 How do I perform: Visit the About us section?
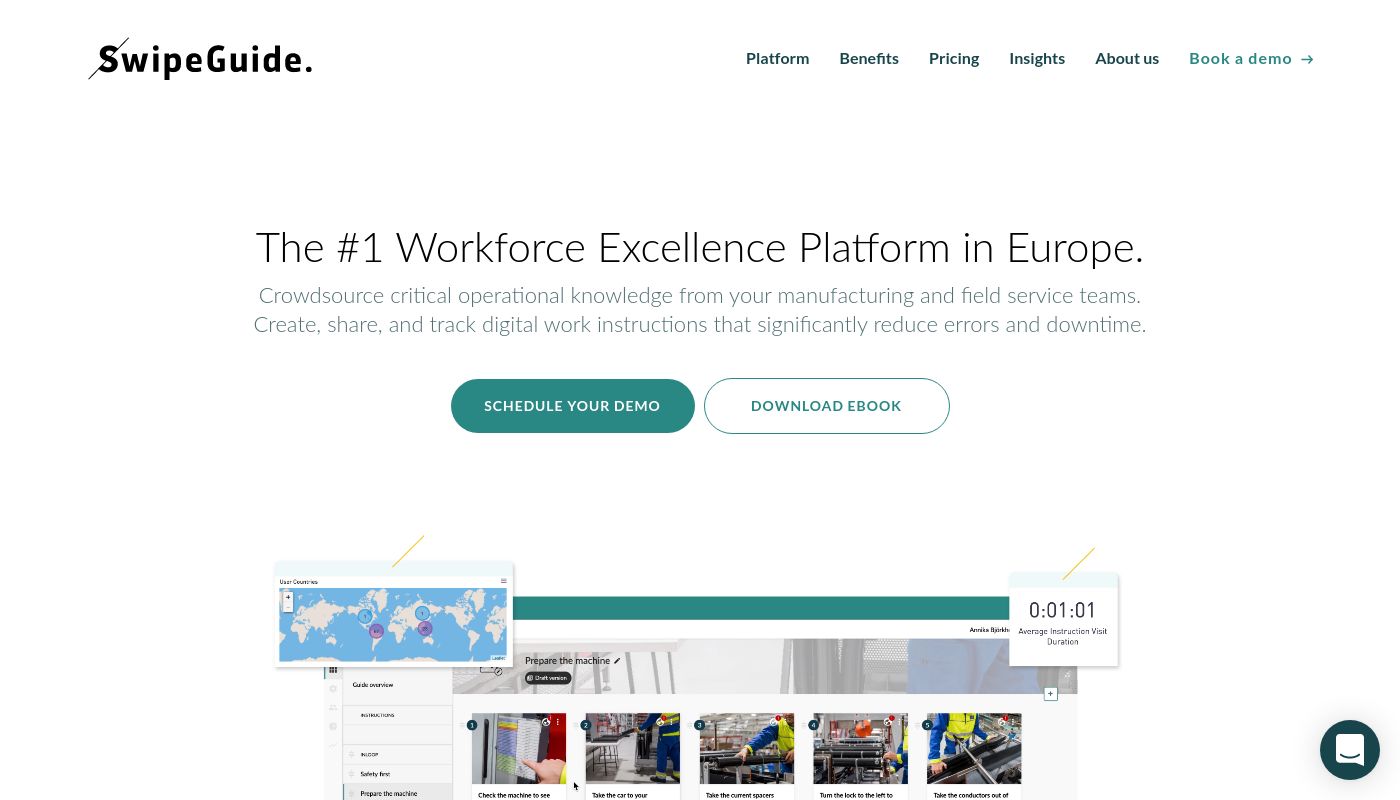1127,58
